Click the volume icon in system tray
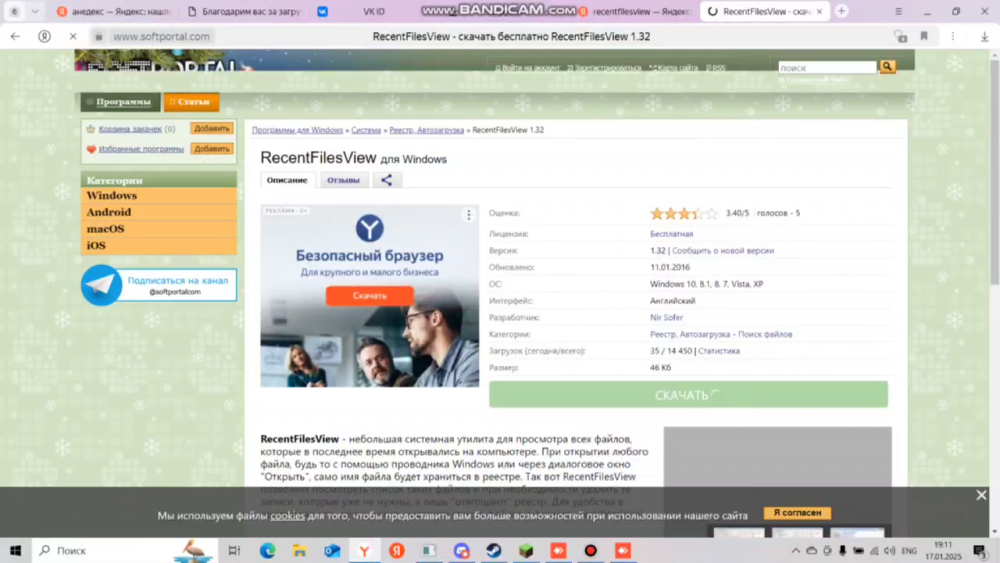This screenshot has width=1000, height=563. coord(890,551)
